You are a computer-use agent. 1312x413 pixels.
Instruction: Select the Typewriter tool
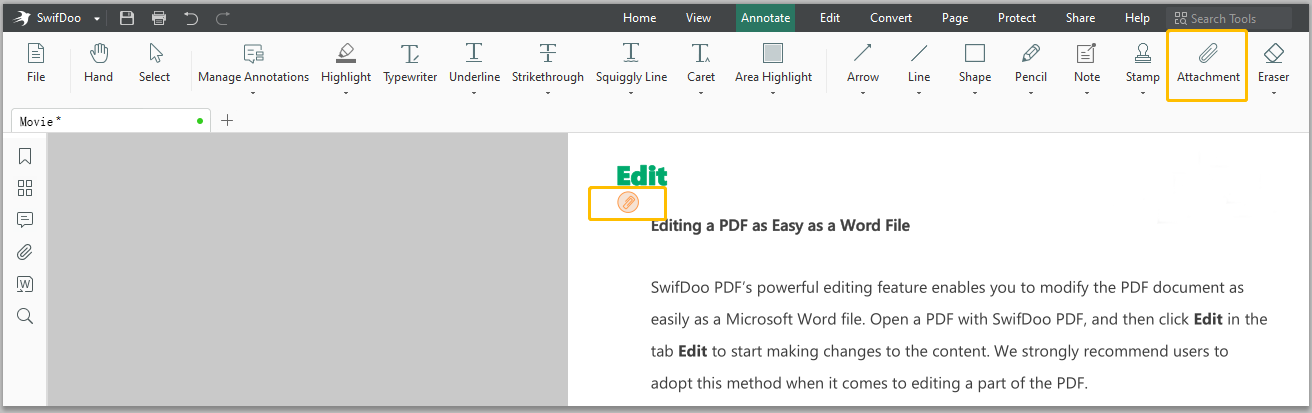coord(410,63)
